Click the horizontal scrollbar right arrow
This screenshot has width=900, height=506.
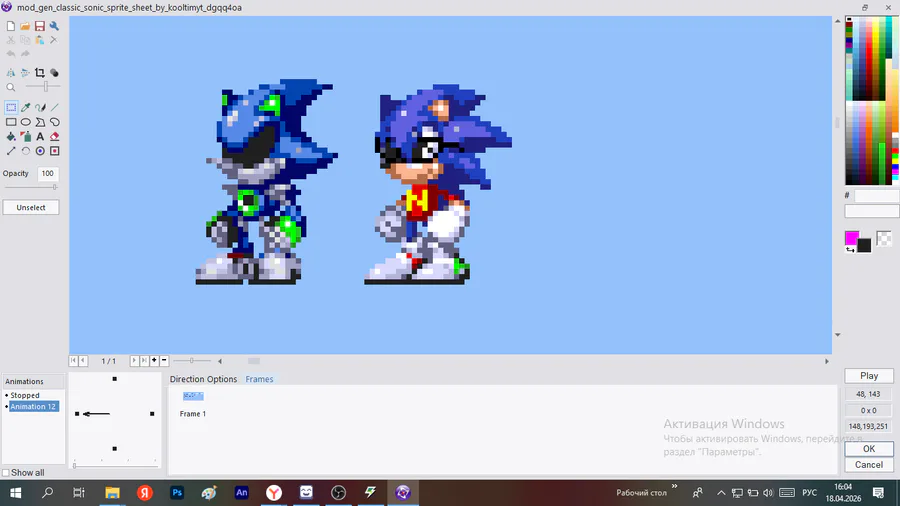pyautogui.click(x=827, y=361)
